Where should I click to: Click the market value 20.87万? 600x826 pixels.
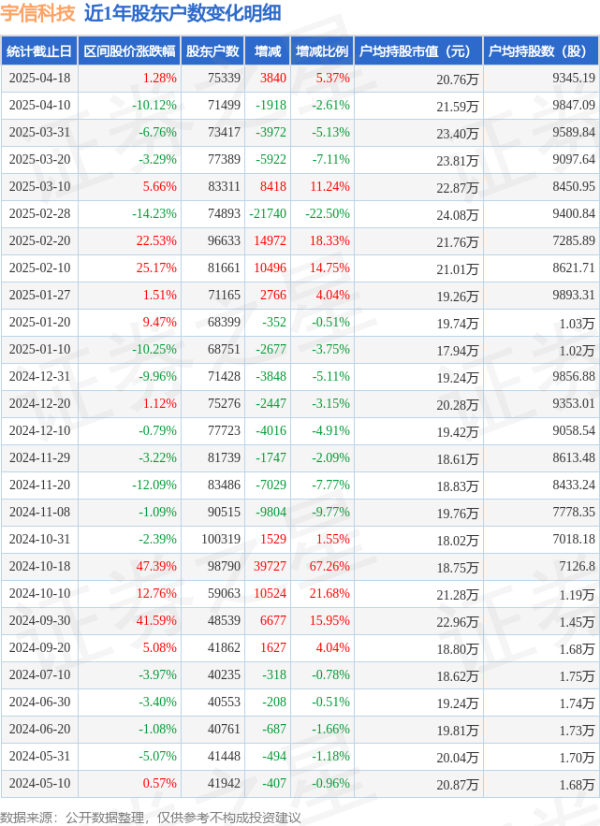tap(457, 784)
